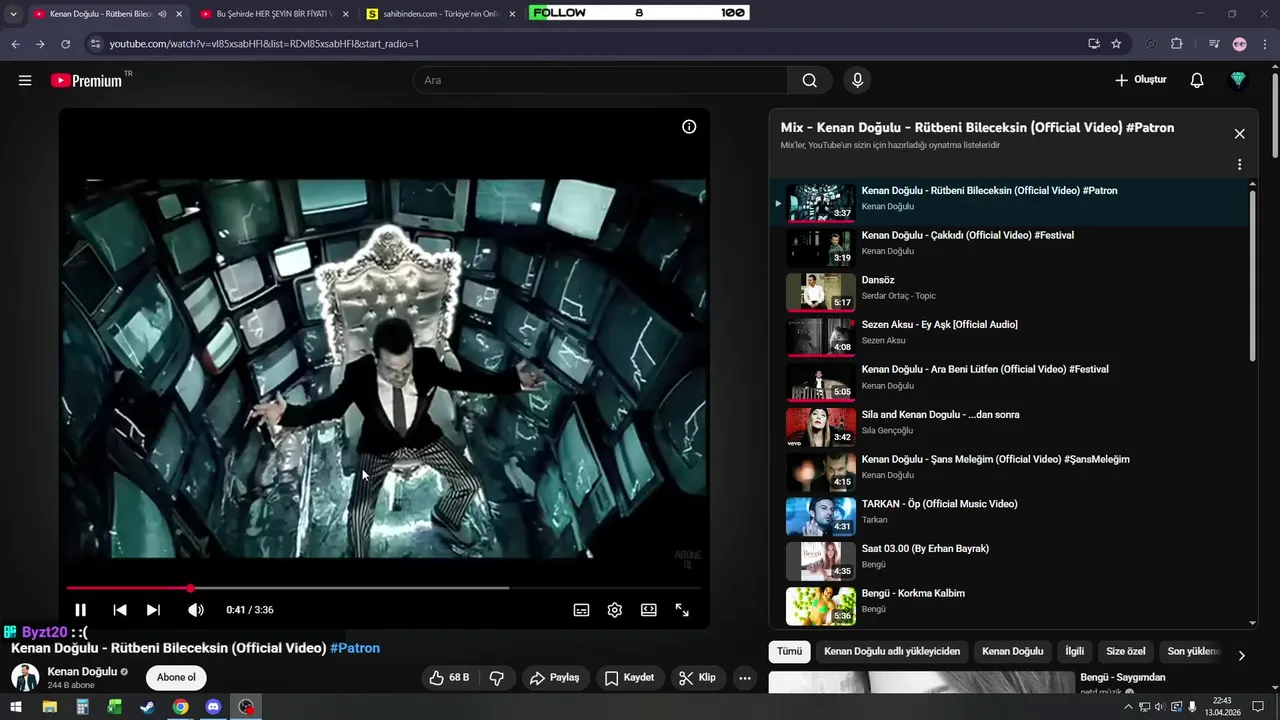Show more chips with right arrow
This screenshot has height=720, width=1280.
(1241, 655)
